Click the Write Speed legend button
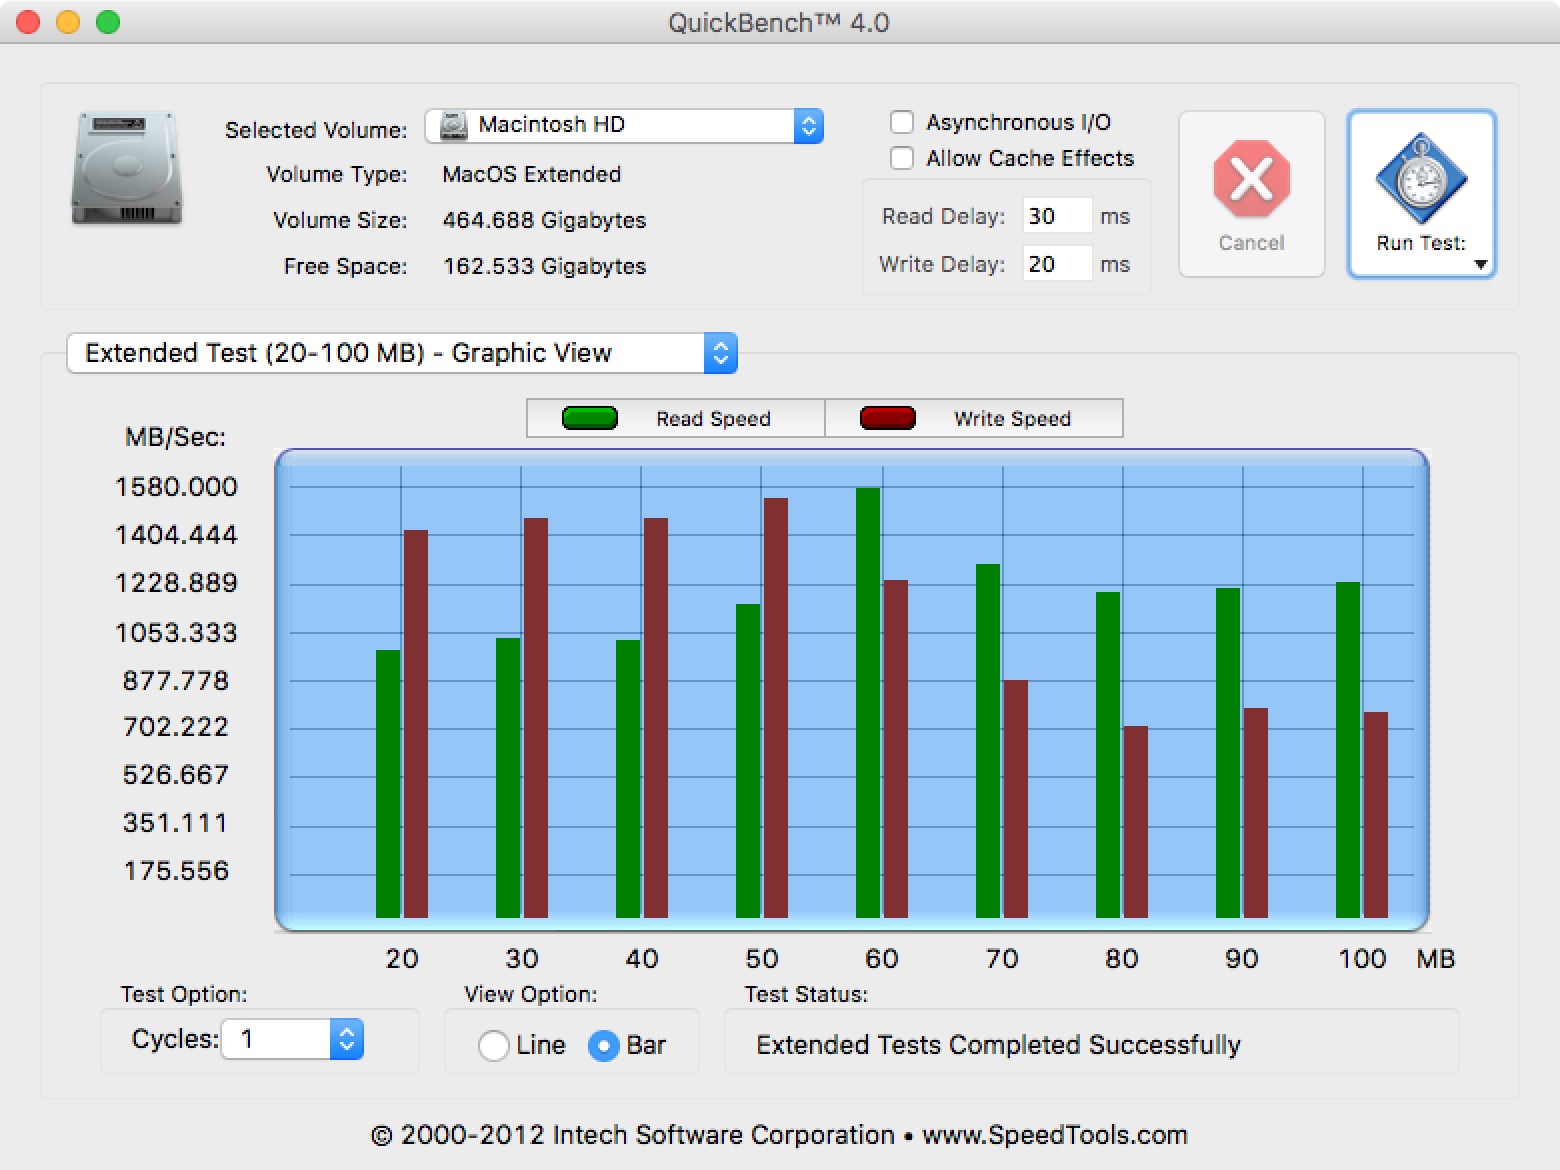The width and height of the screenshot is (1560, 1170). (974, 418)
